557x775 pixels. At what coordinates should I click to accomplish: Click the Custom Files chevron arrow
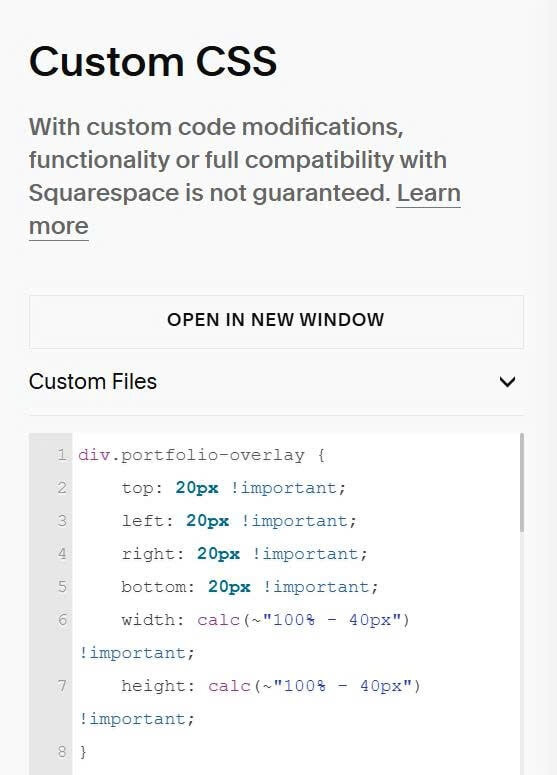(x=507, y=382)
